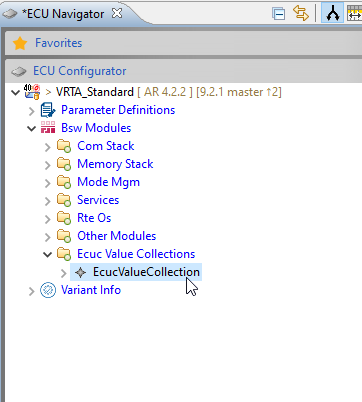Select Memory Stack
This screenshot has width=362, height=402.
pyautogui.click(x=115, y=164)
